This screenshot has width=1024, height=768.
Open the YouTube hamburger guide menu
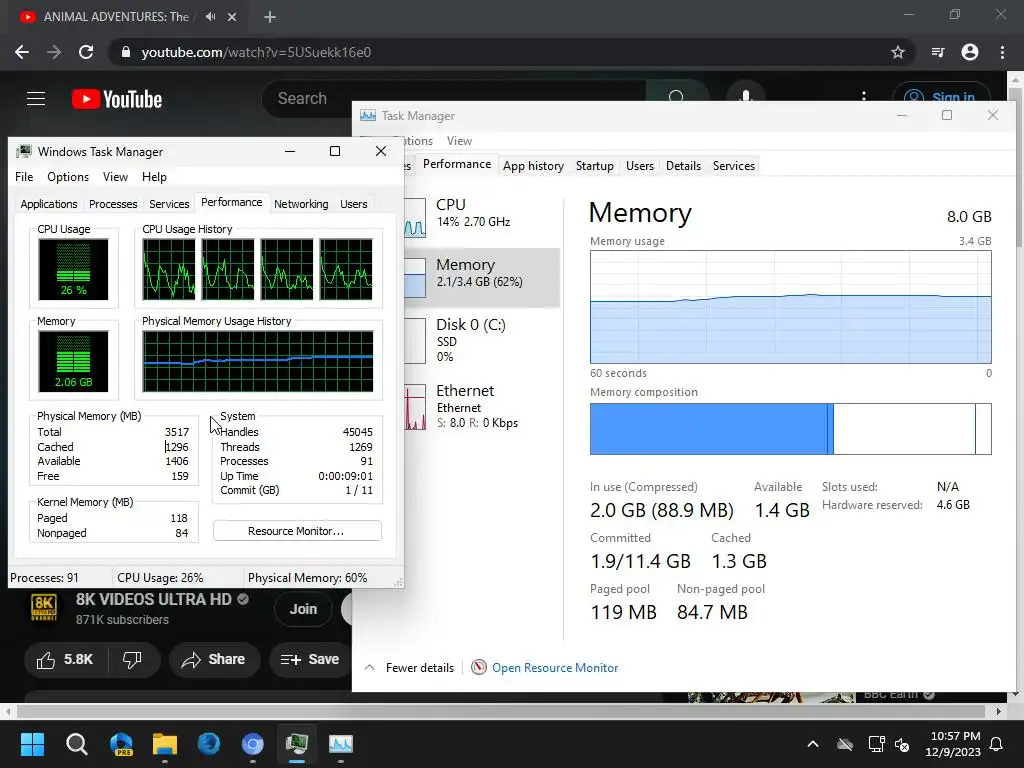(36, 99)
